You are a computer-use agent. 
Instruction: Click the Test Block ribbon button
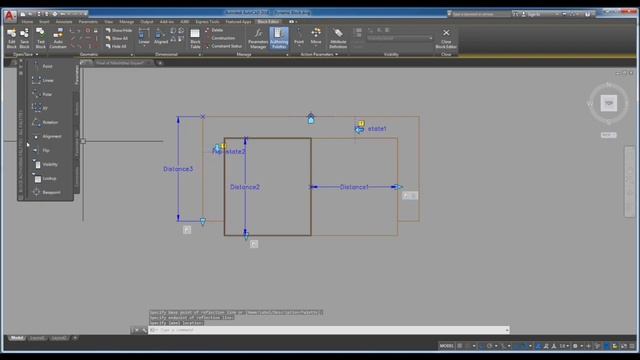point(40,38)
